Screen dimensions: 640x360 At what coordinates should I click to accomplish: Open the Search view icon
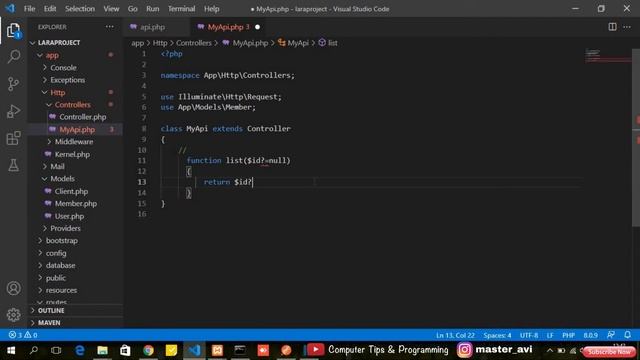click(x=13, y=57)
